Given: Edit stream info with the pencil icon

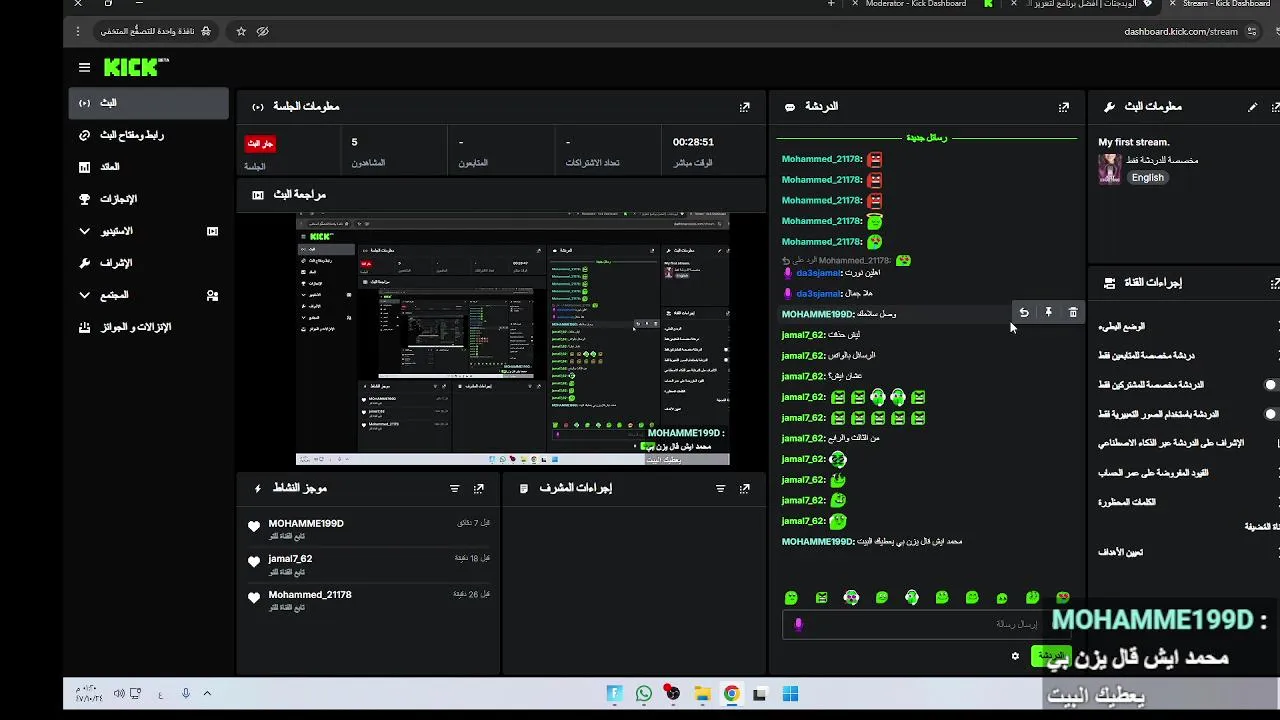Looking at the screenshot, I should [x=1252, y=107].
